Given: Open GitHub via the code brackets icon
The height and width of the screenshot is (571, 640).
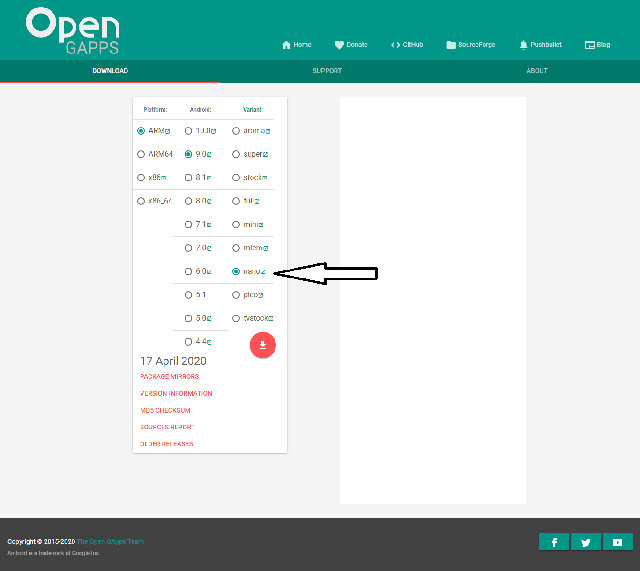Looking at the screenshot, I should [395, 45].
